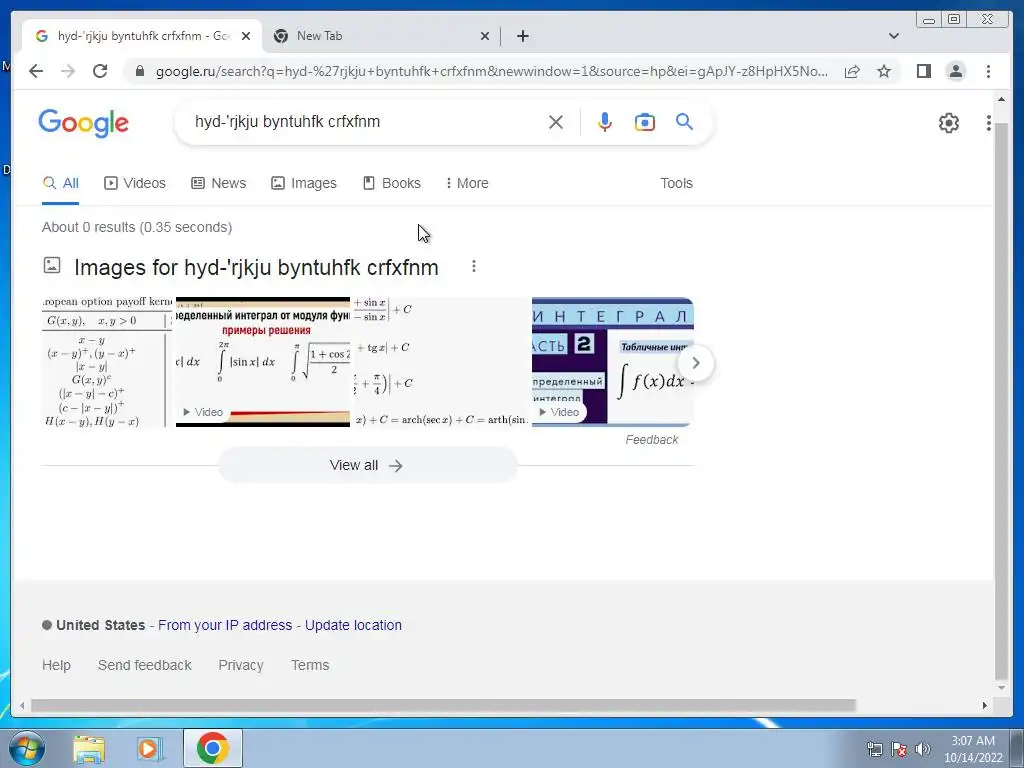Click 'About 0 results' text
This screenshot has height=768, width=1024.
click(137, 227)
